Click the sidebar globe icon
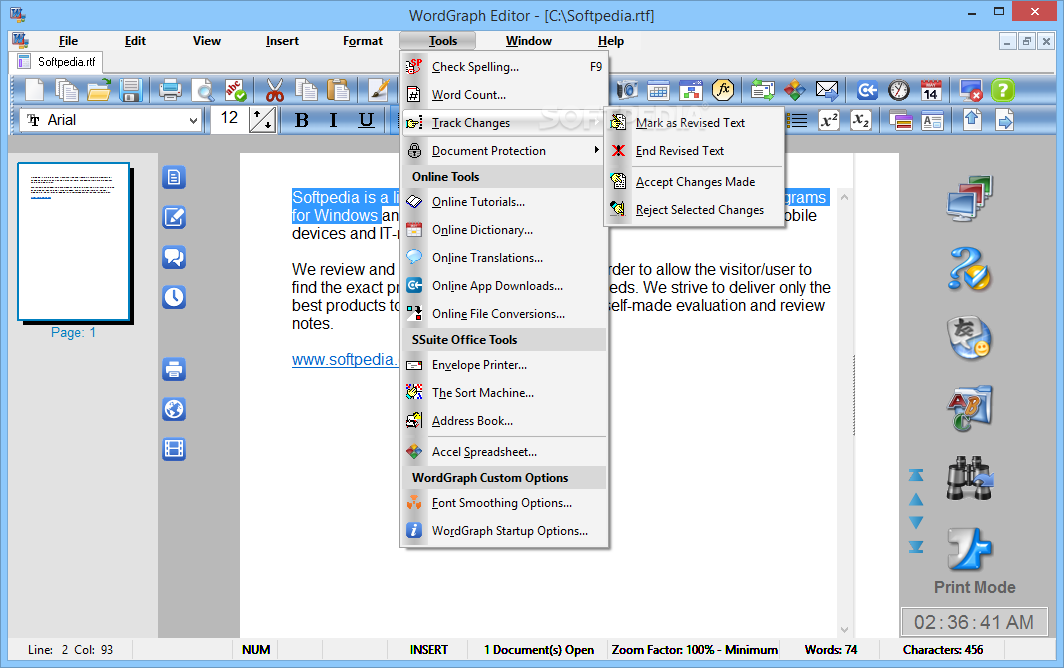The height and width of the screenshot is (668, 1064). [x=174, y=409]
